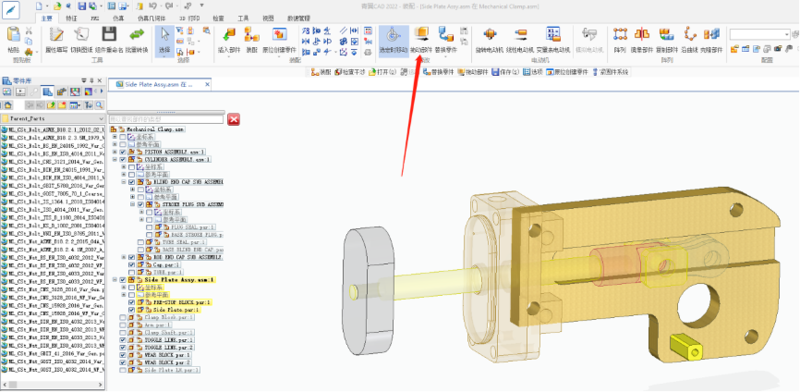Select the arrow Select tool
This screenshot has width=800, height=392.
pos(165,40)
